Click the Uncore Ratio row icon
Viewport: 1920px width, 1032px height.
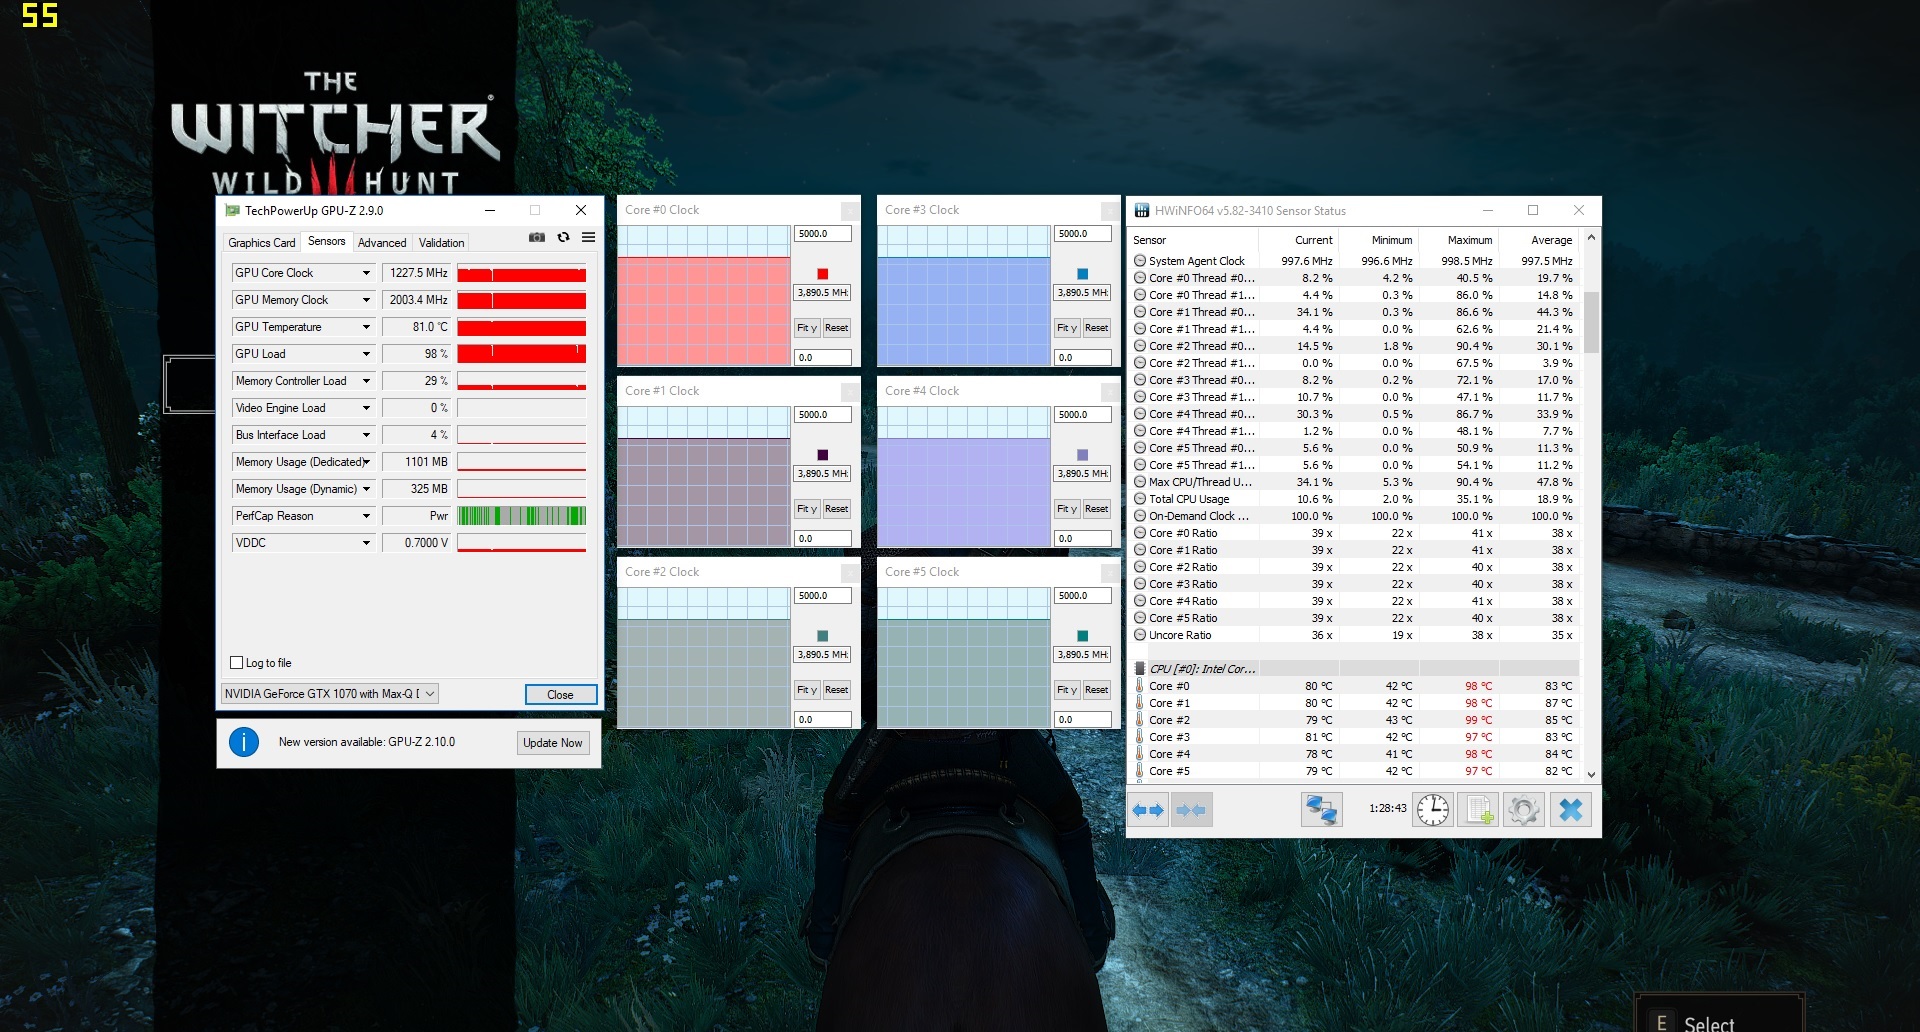tap(1139, 635)
